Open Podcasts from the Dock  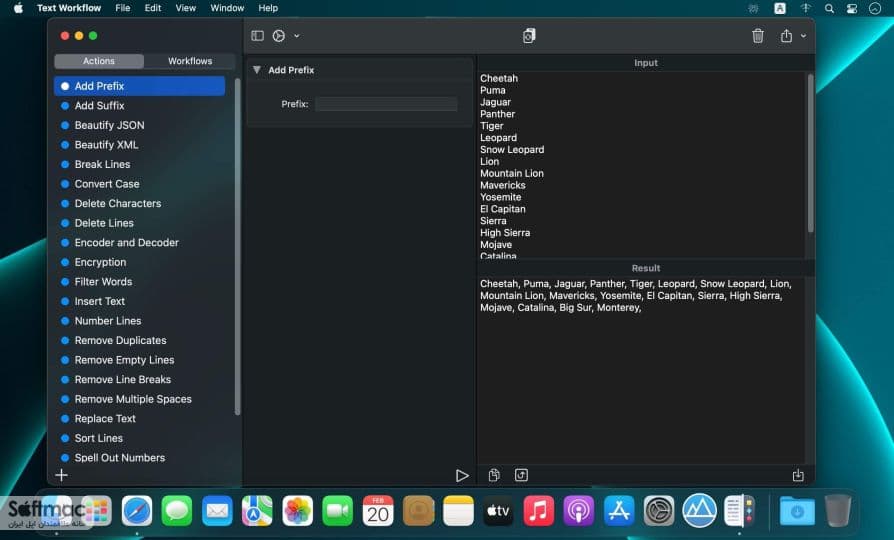[x=579, y=510]
